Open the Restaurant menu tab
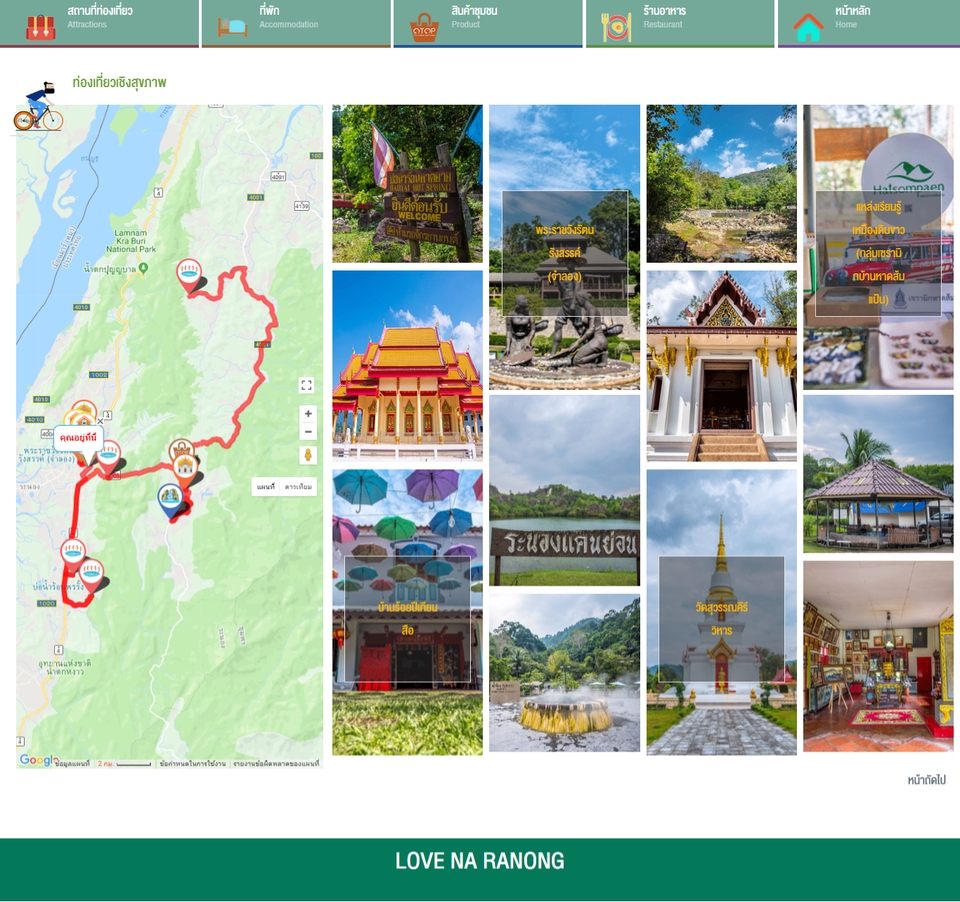 680,23
